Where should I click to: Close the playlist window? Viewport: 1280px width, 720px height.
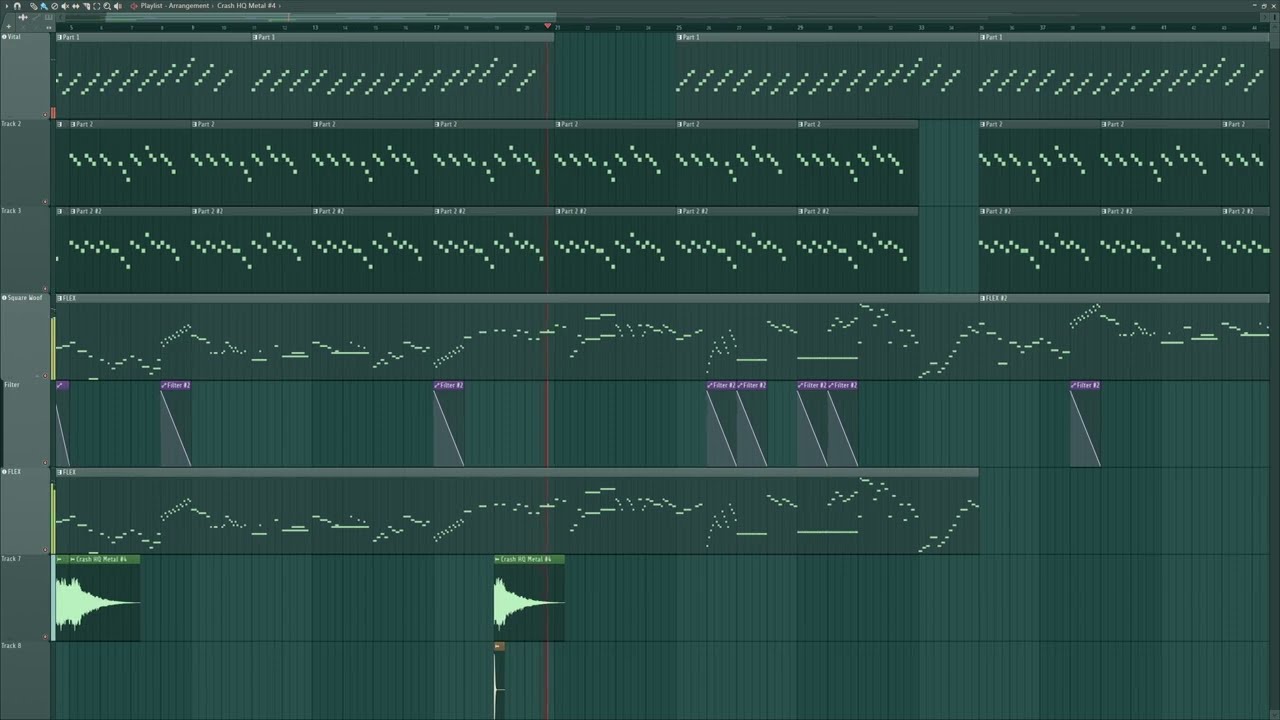1274,6
